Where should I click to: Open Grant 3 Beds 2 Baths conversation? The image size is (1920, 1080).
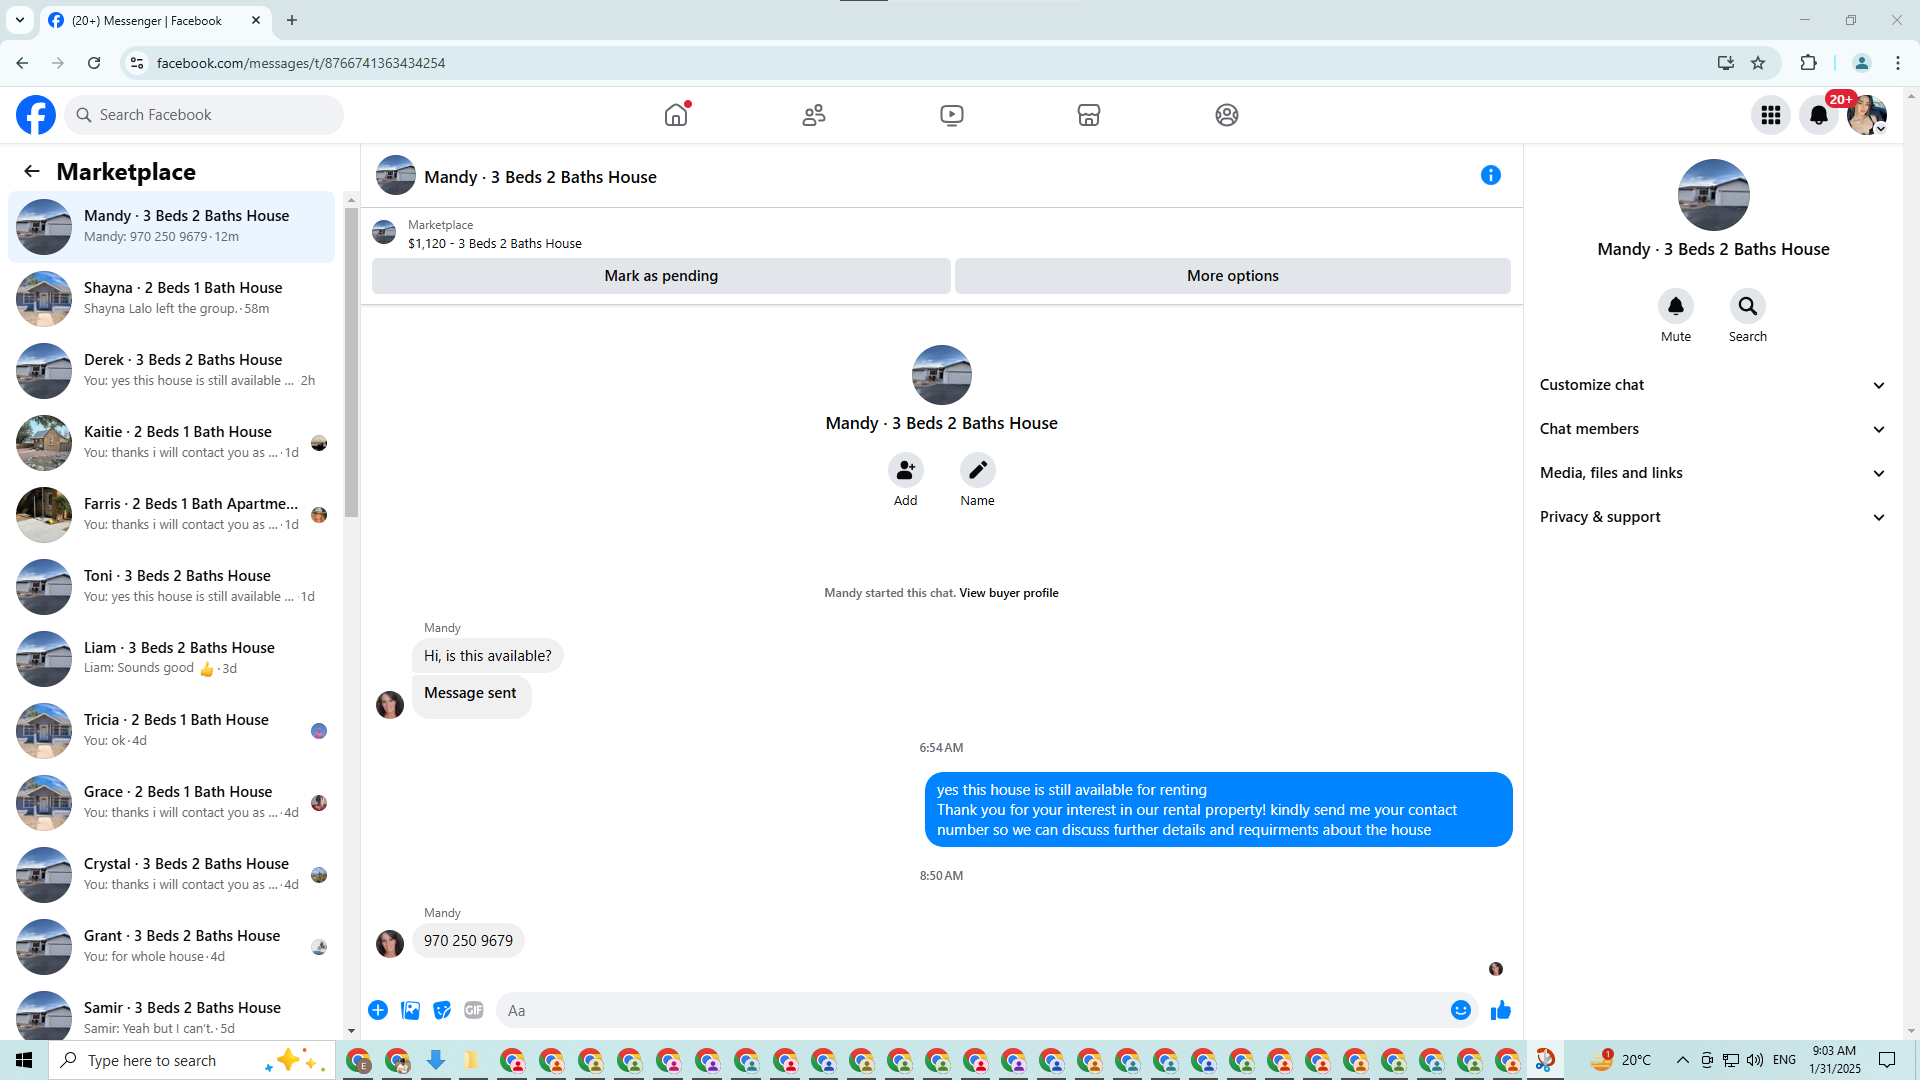[x=172, y=947]
